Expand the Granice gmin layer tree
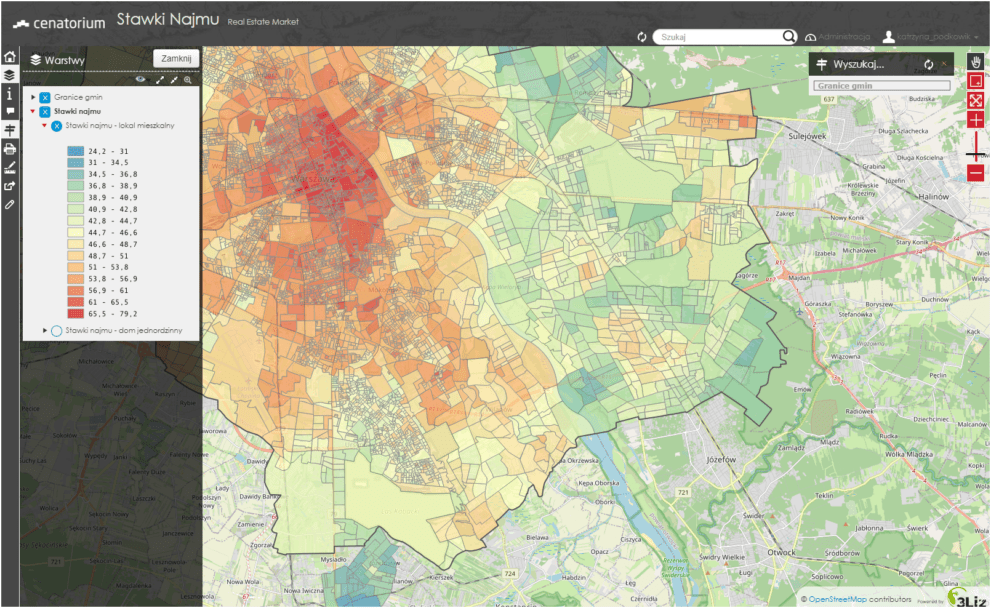 coord(33,97)
